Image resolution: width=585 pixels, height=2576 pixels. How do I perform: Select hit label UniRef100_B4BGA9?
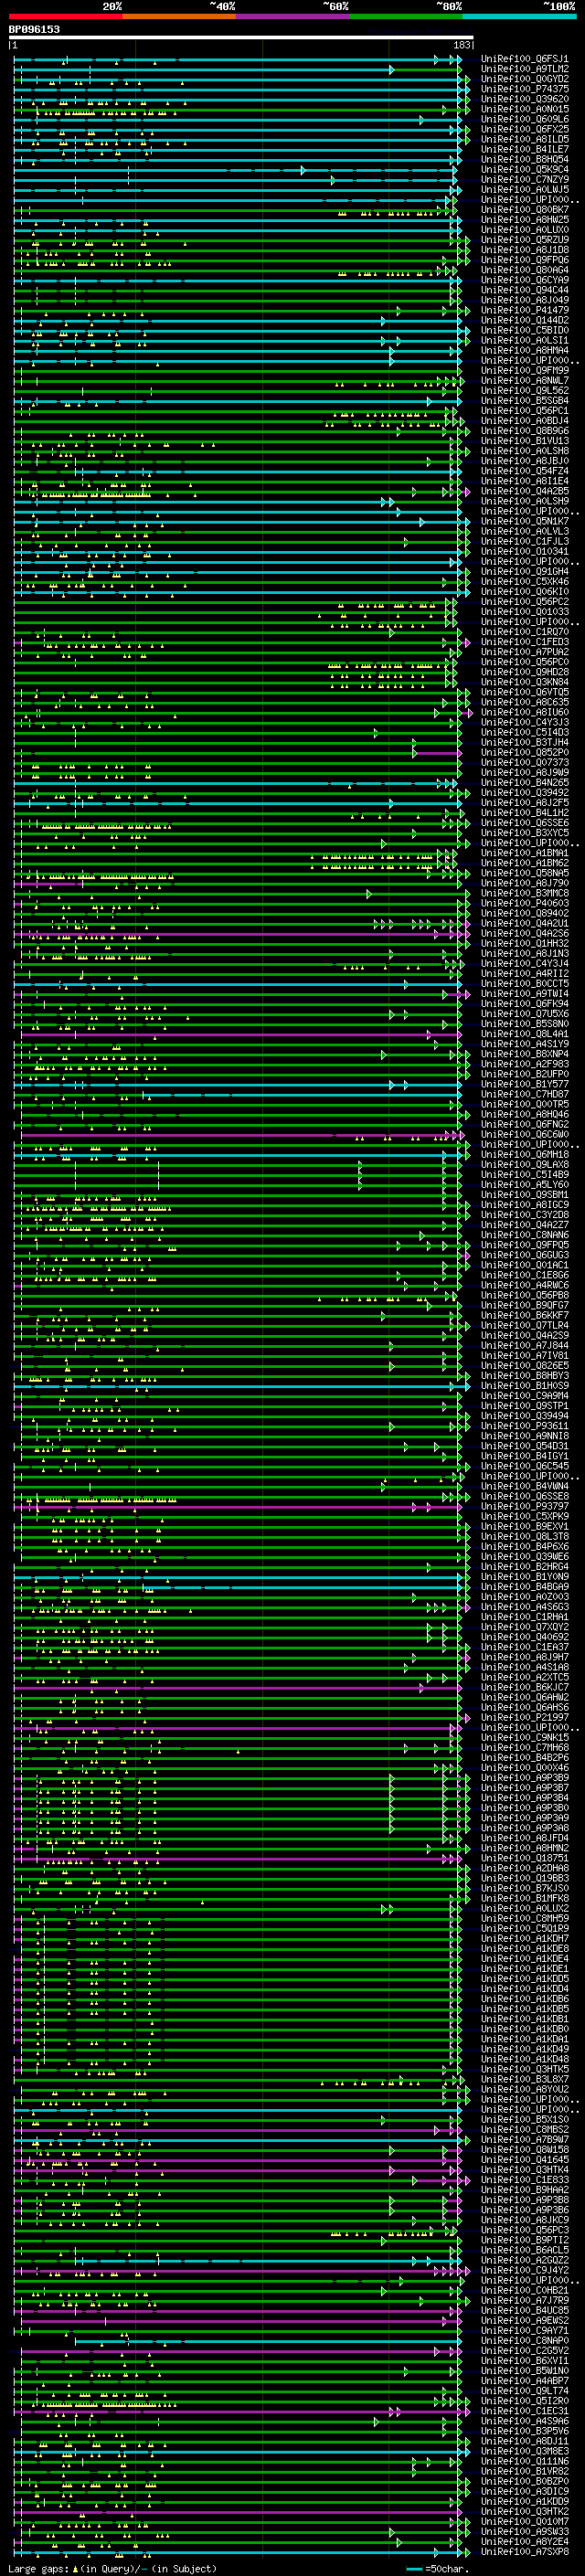click(x=525, y=1587)
